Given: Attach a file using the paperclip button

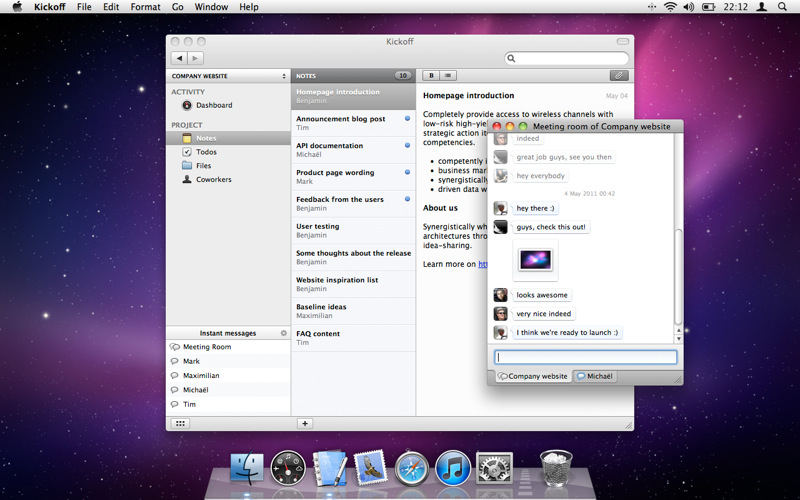Looking at the screenshot, I should click(x=619, y=76).
